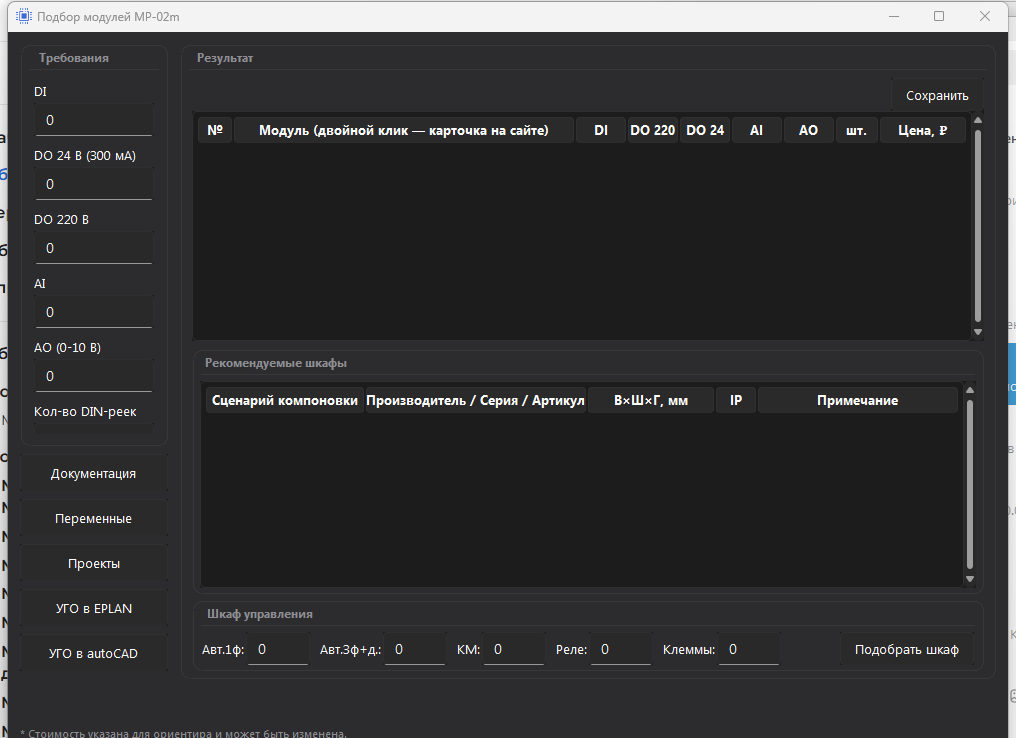Click the Подобрать шкаф button
The width and height of the screenshot is (1016, 738).
pyautogui.click(x=906, y=649)
